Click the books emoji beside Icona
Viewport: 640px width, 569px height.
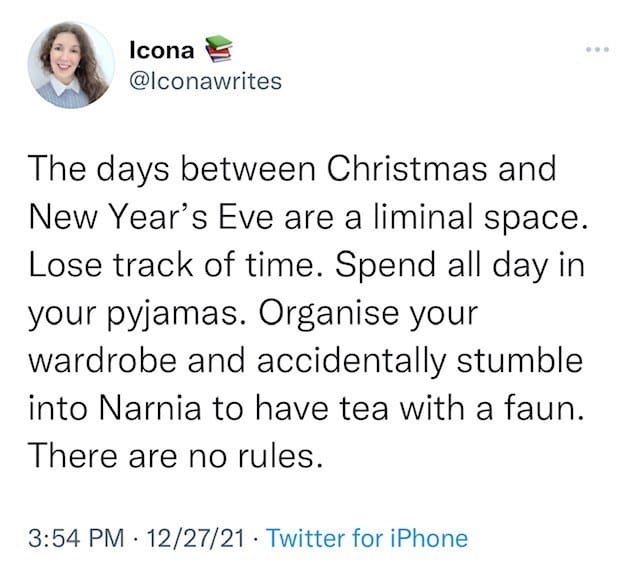coord(218,48)
